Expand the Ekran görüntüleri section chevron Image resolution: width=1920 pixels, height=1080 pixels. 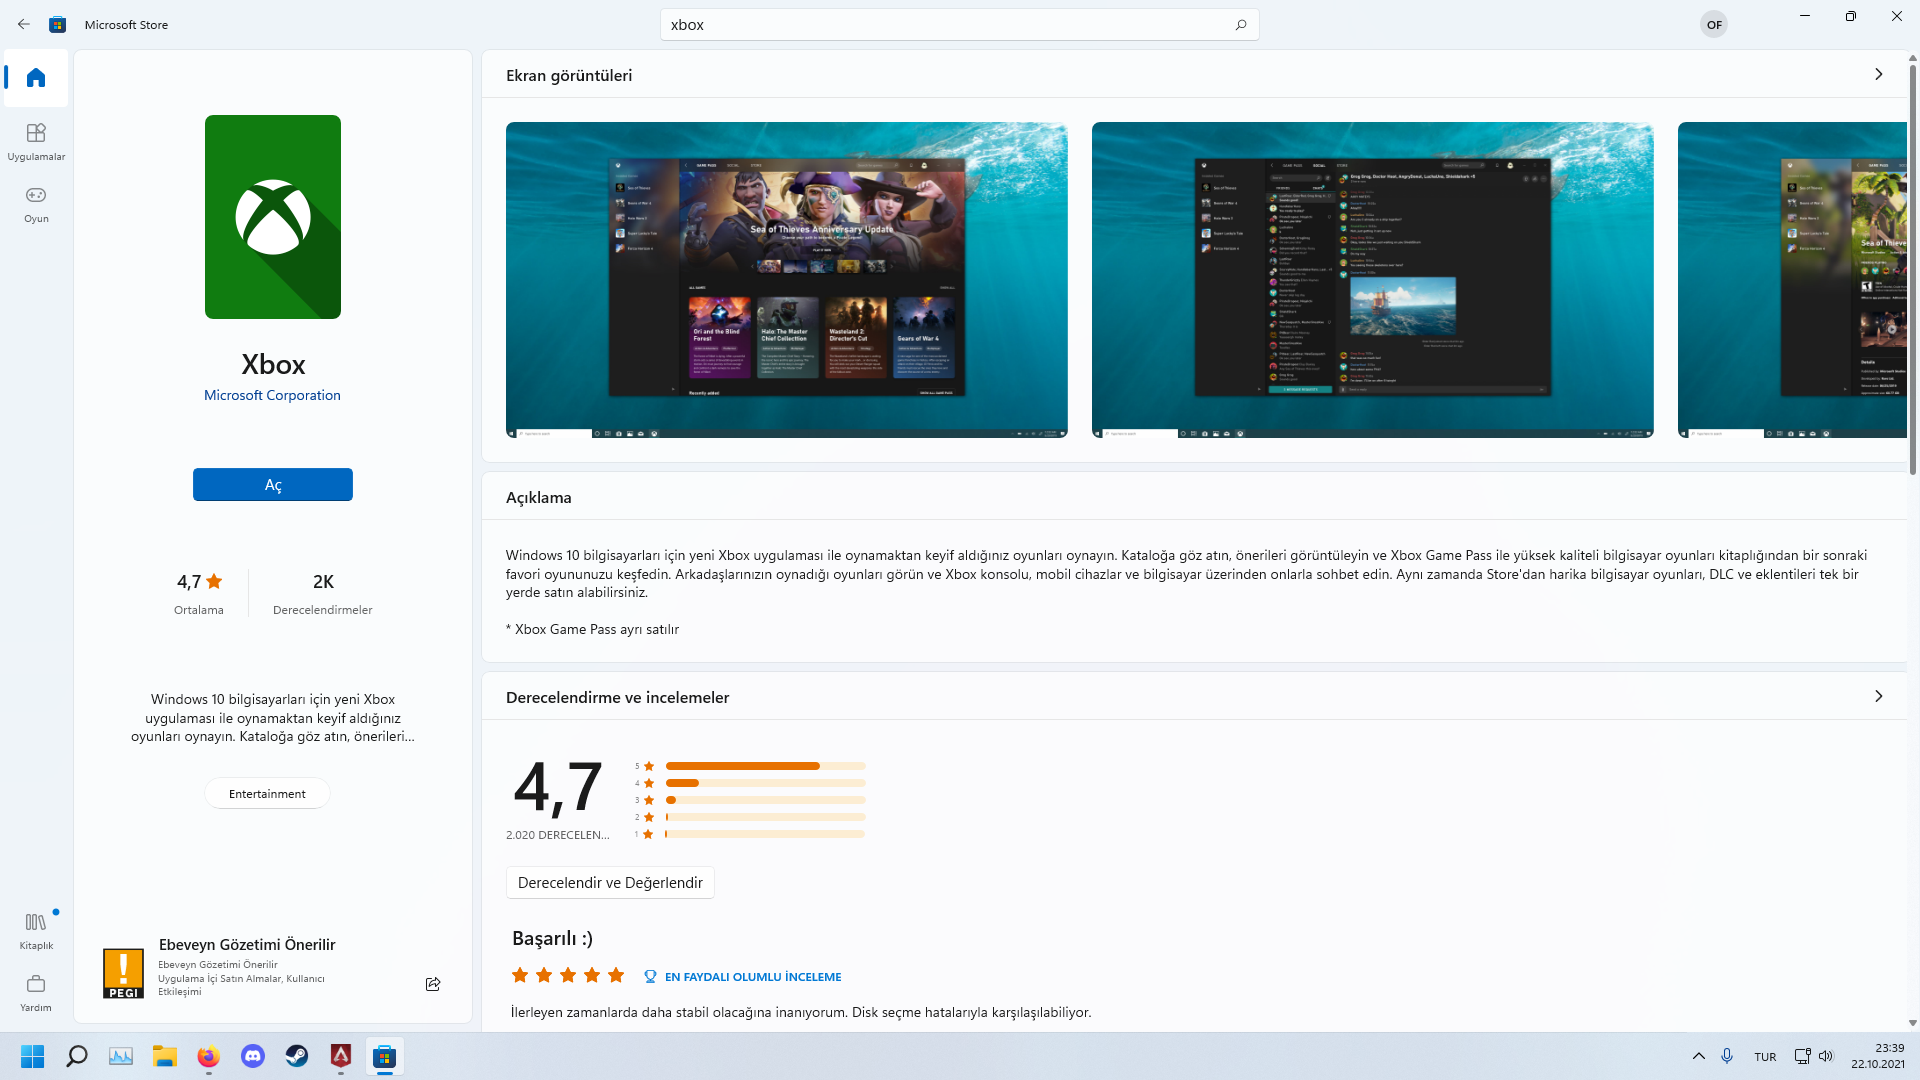[x=1878, y=75]
